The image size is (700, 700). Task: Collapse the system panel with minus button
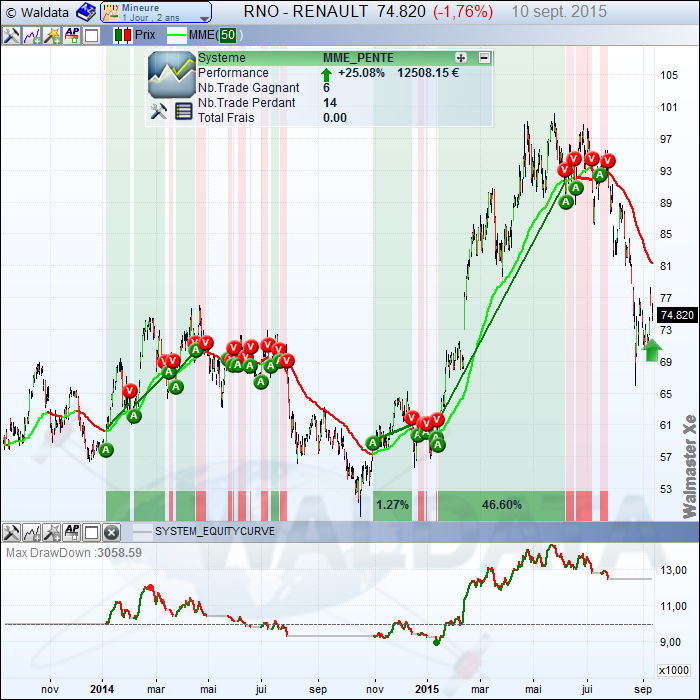[x=484, y=58]
